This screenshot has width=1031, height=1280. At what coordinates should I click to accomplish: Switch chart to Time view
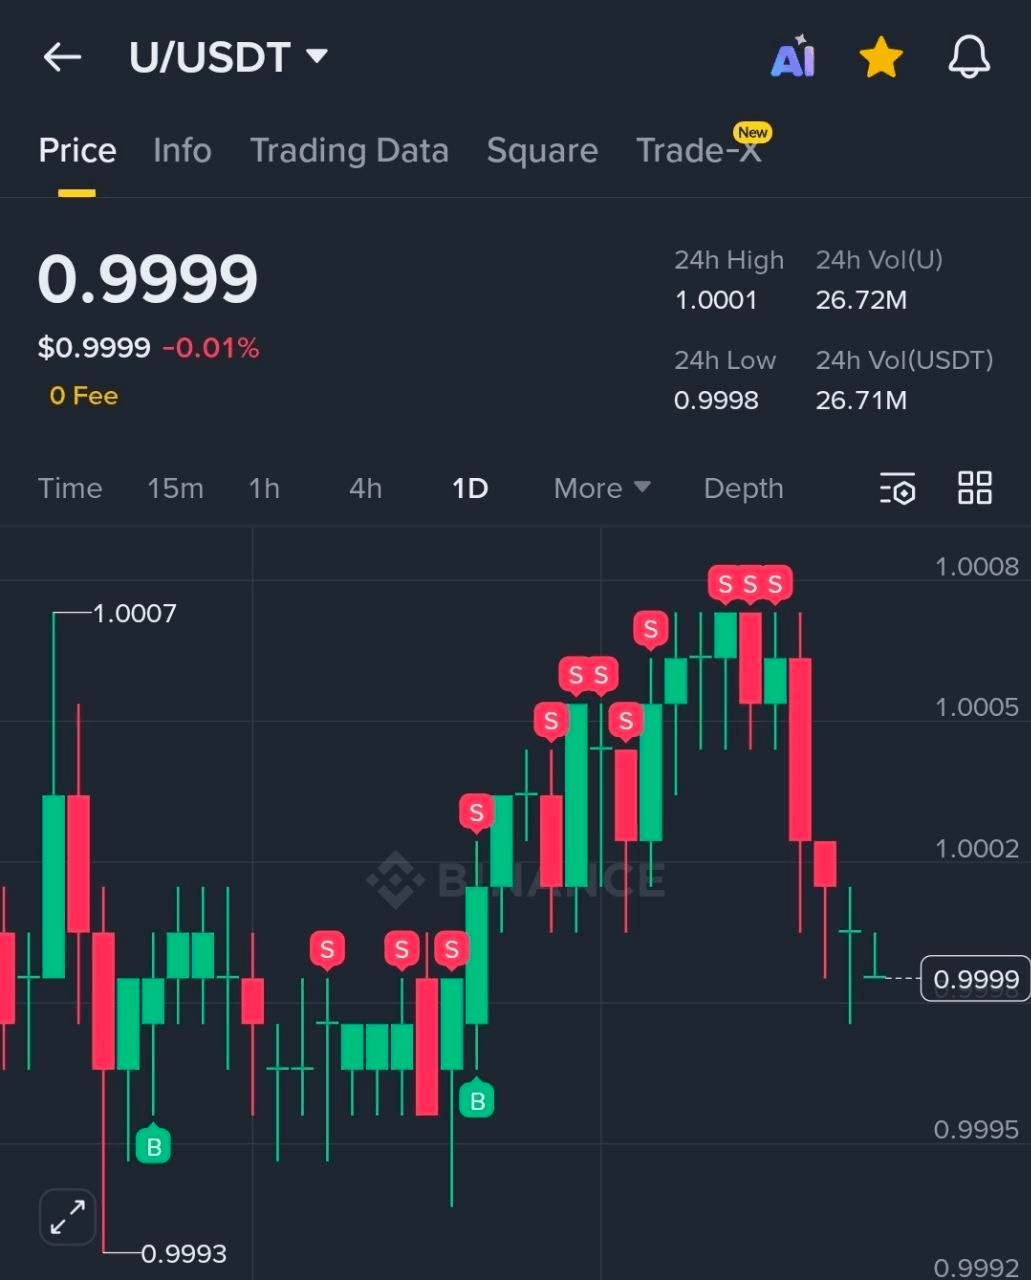tap(70, 489)
